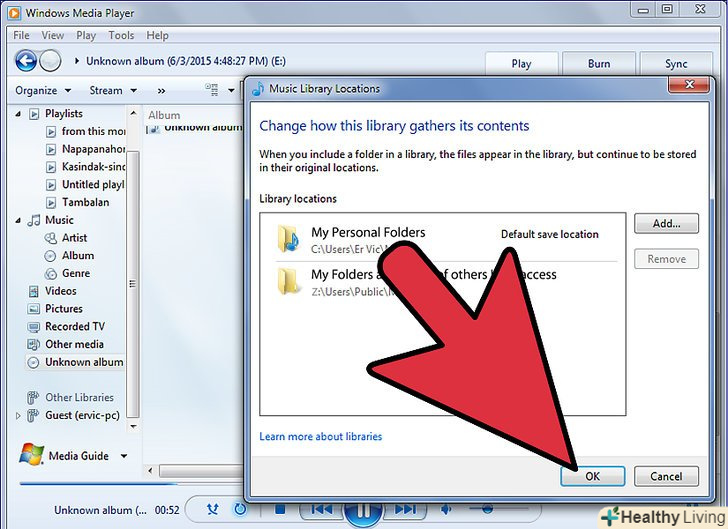This screenshot has height=529, width=728.
Task: Open the Organize dropdown
Action: click(43, 90)
